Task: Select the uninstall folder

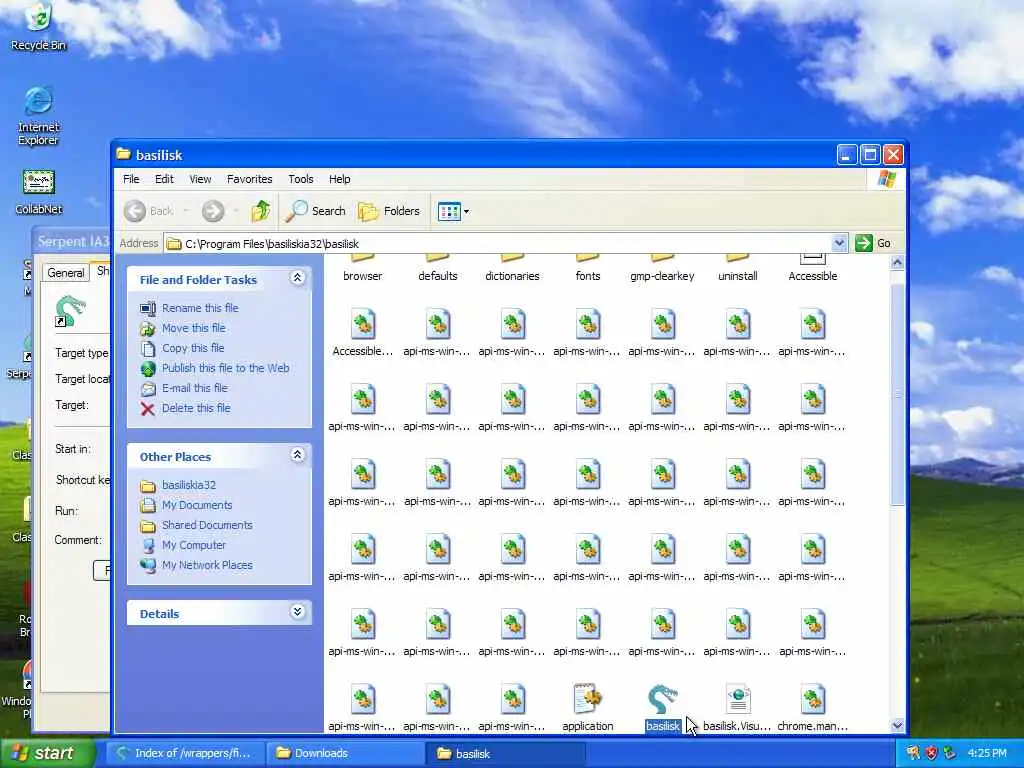Action: [x=737, y=270]
